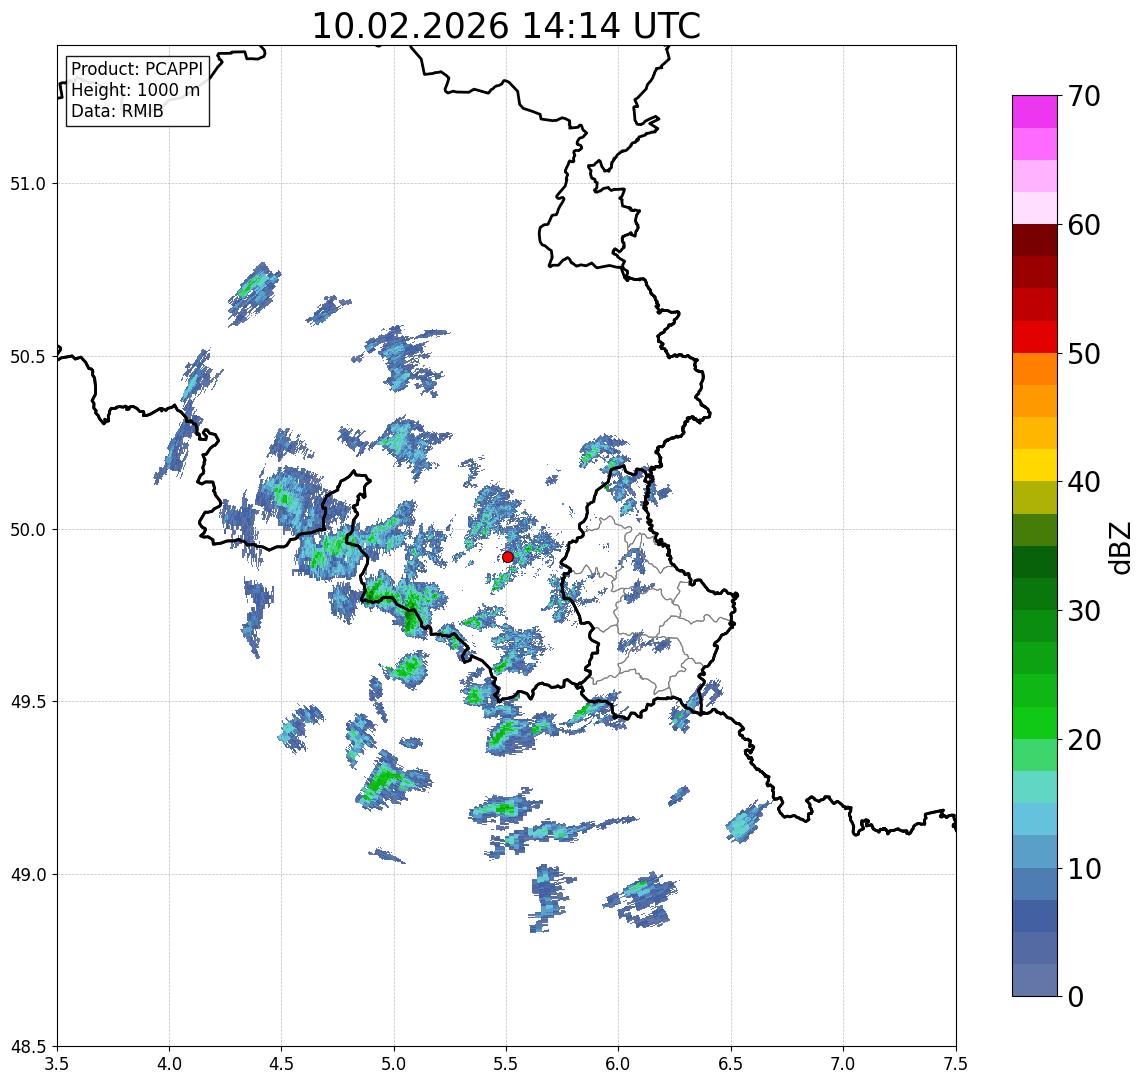1145x1084 pixels.
Task: Click the red station marker dot
Action: pyautogui.click(x=508, y=557)
